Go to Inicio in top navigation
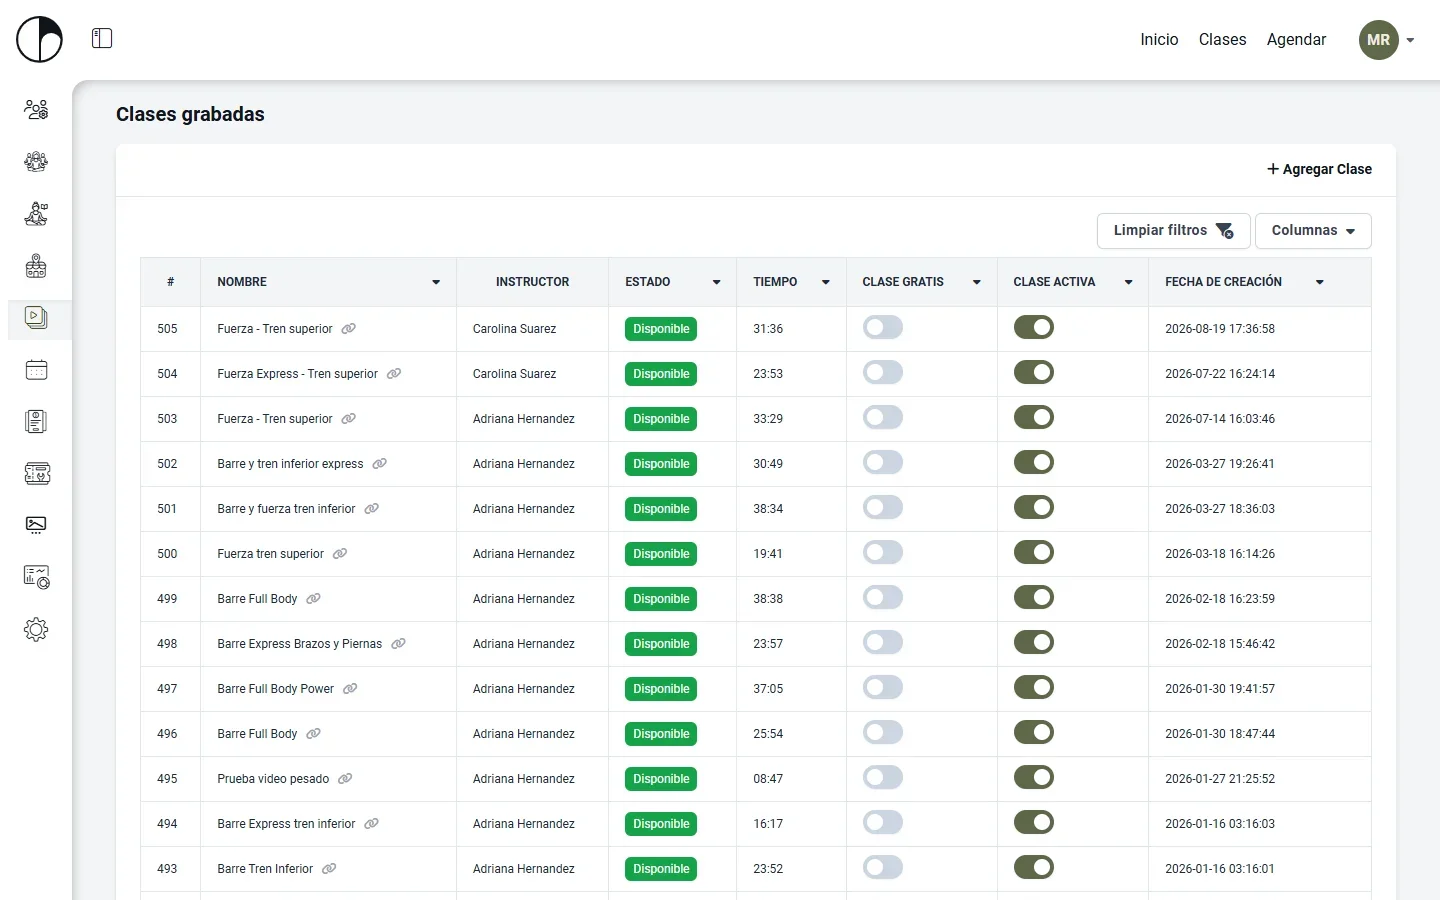This screenshot has width=1440, height=900. pyautogui.click(x=1159, y=40)
